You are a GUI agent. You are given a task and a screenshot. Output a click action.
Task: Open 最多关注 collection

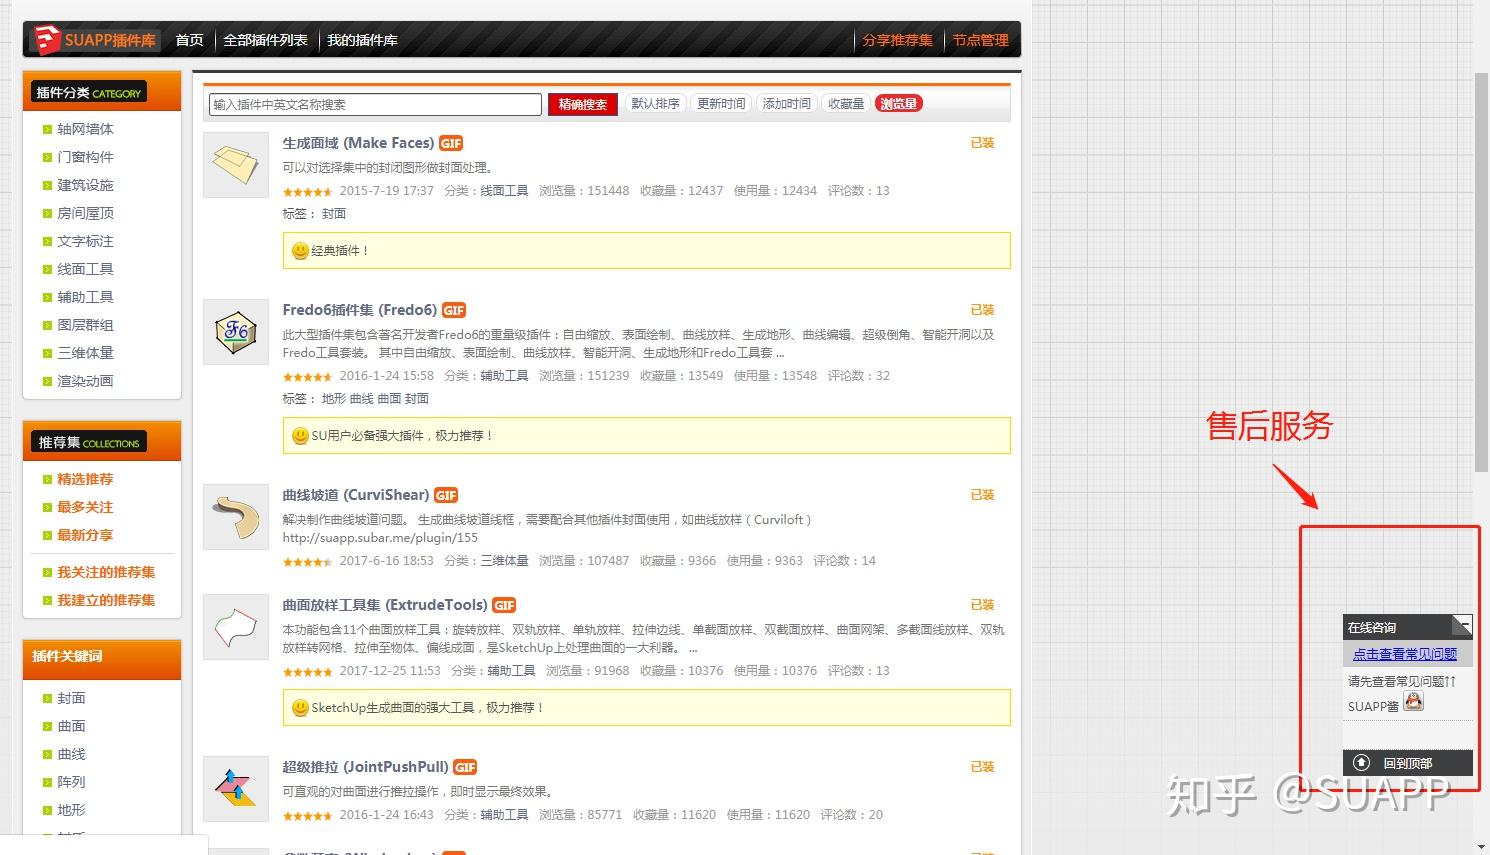(x=85, y=507)
